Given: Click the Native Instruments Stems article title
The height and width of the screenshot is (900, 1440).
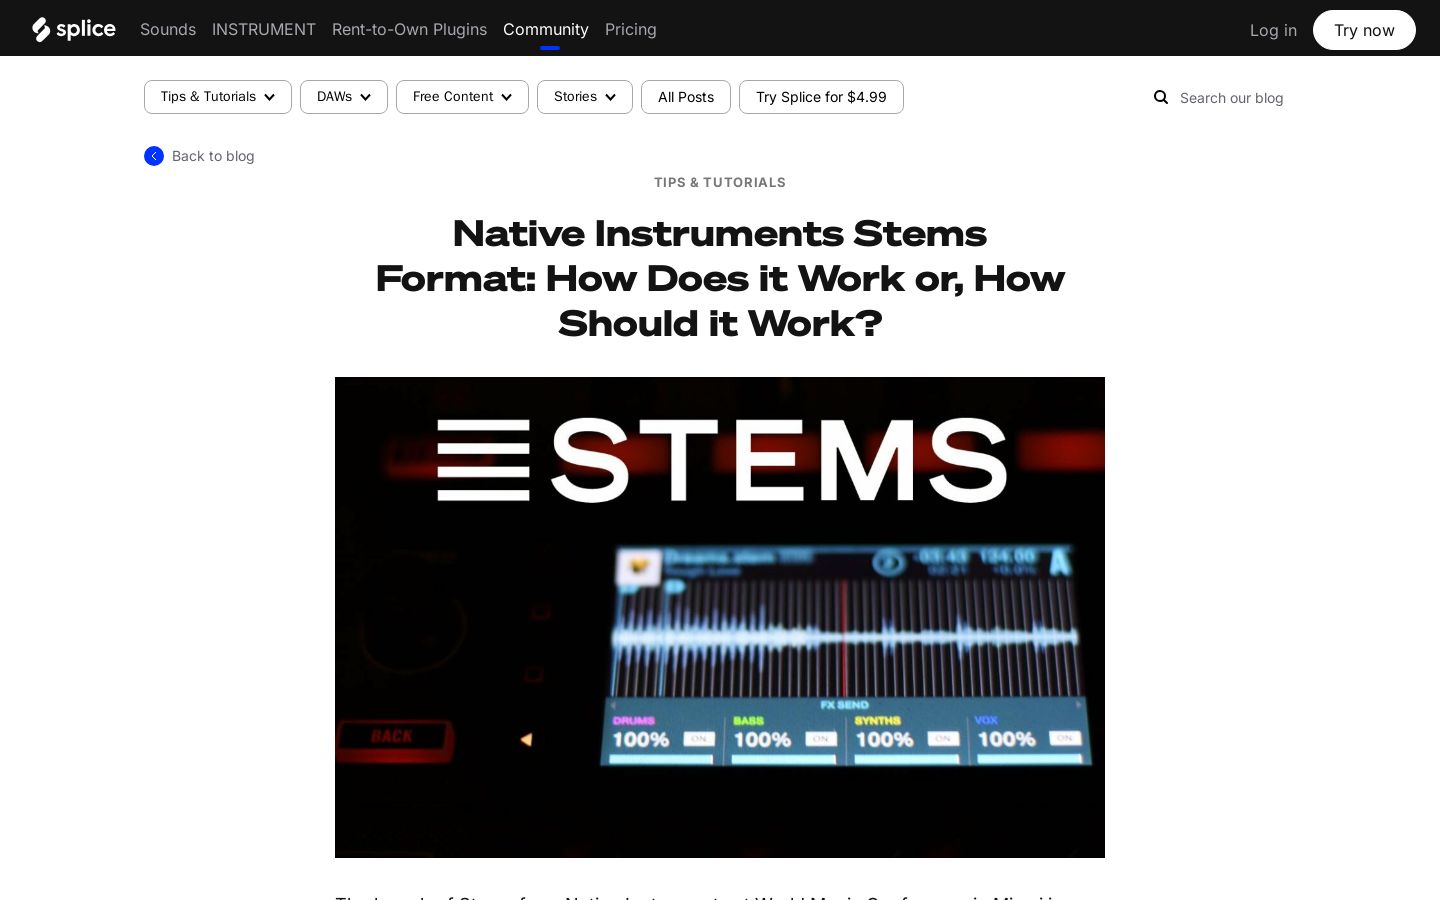Looking at the screenshot, I should click(x=720, y=278).
